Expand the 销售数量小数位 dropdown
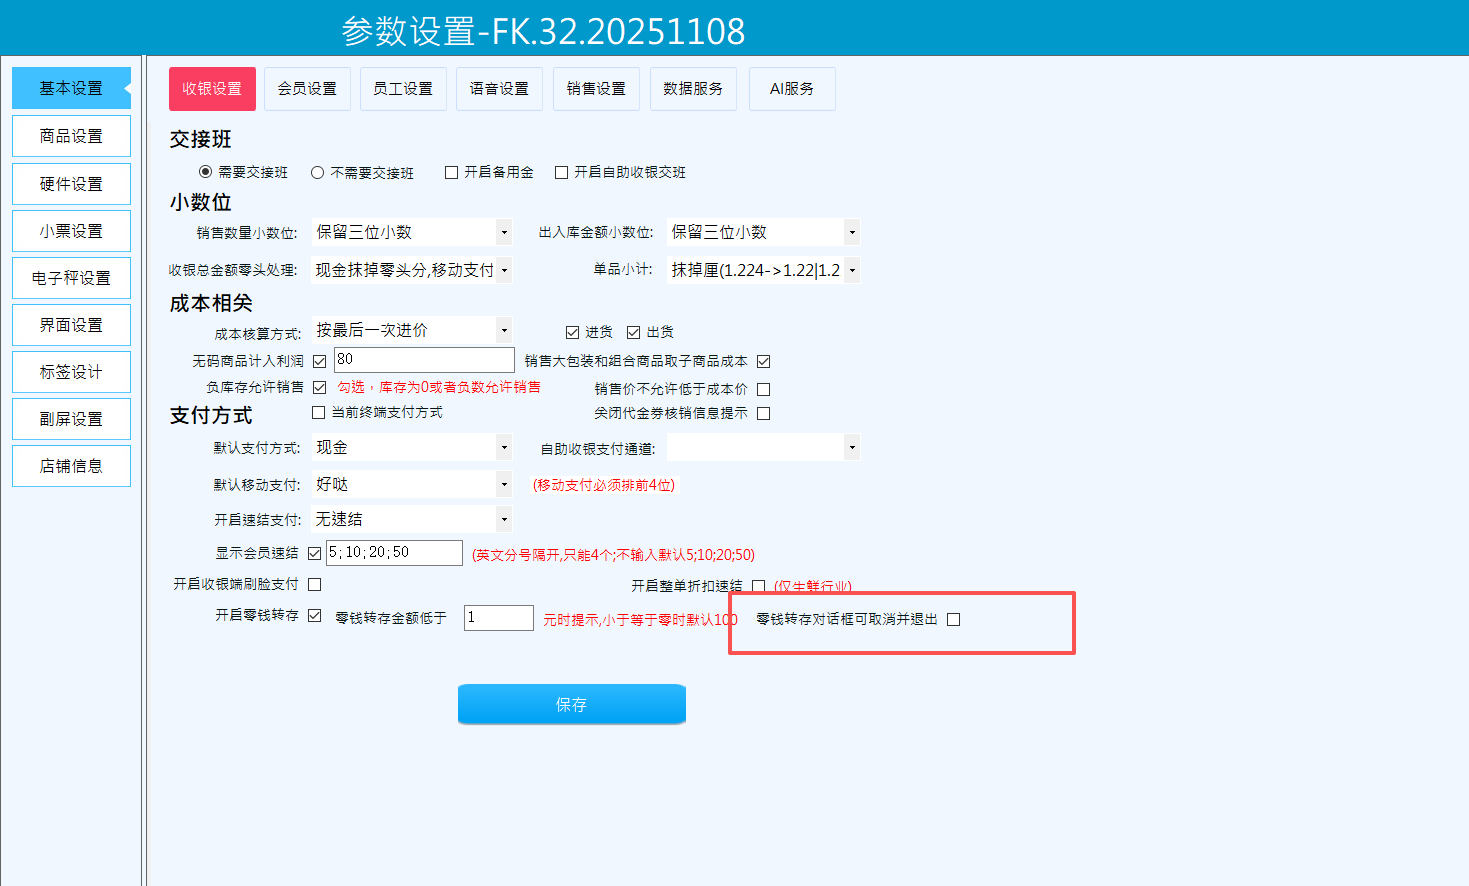 tap(504, 233)
